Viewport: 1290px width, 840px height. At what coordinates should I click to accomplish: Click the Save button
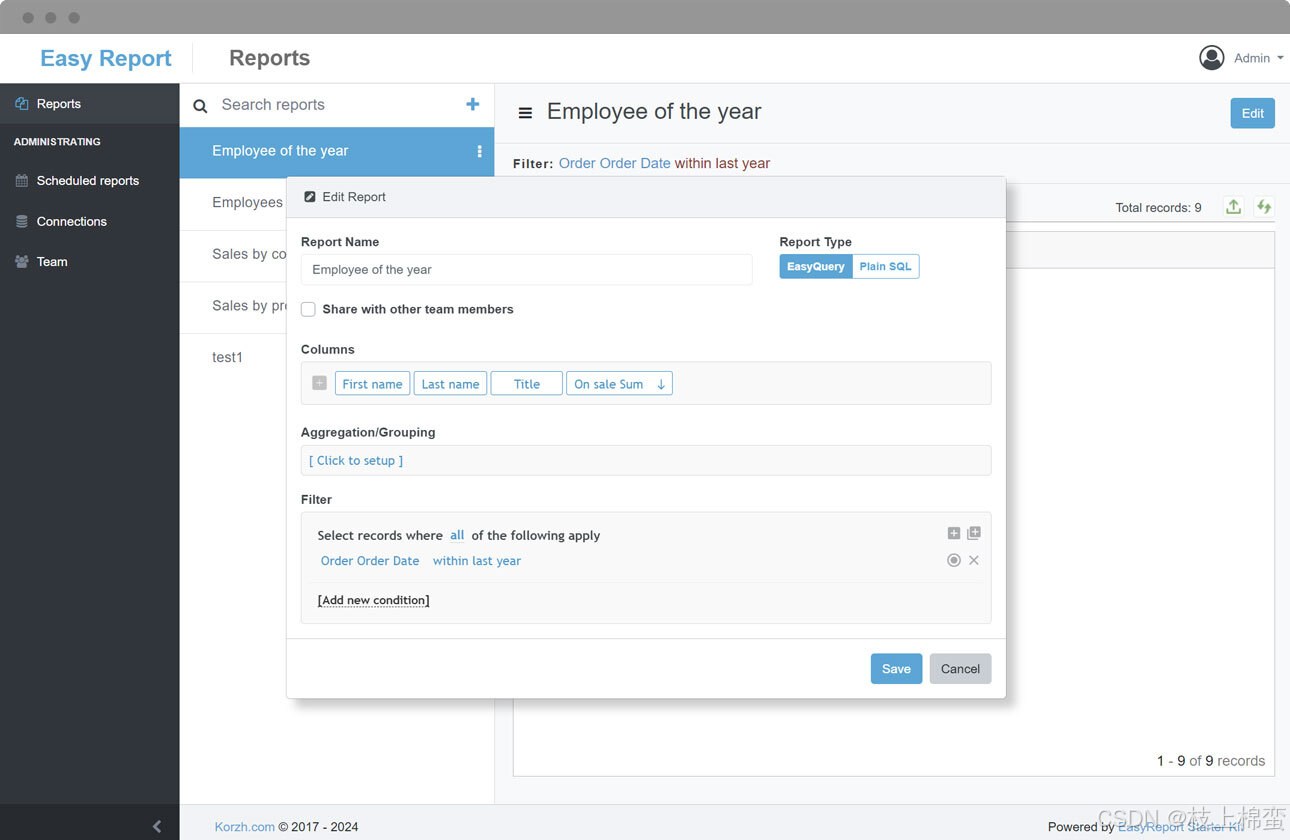[896, 669]
